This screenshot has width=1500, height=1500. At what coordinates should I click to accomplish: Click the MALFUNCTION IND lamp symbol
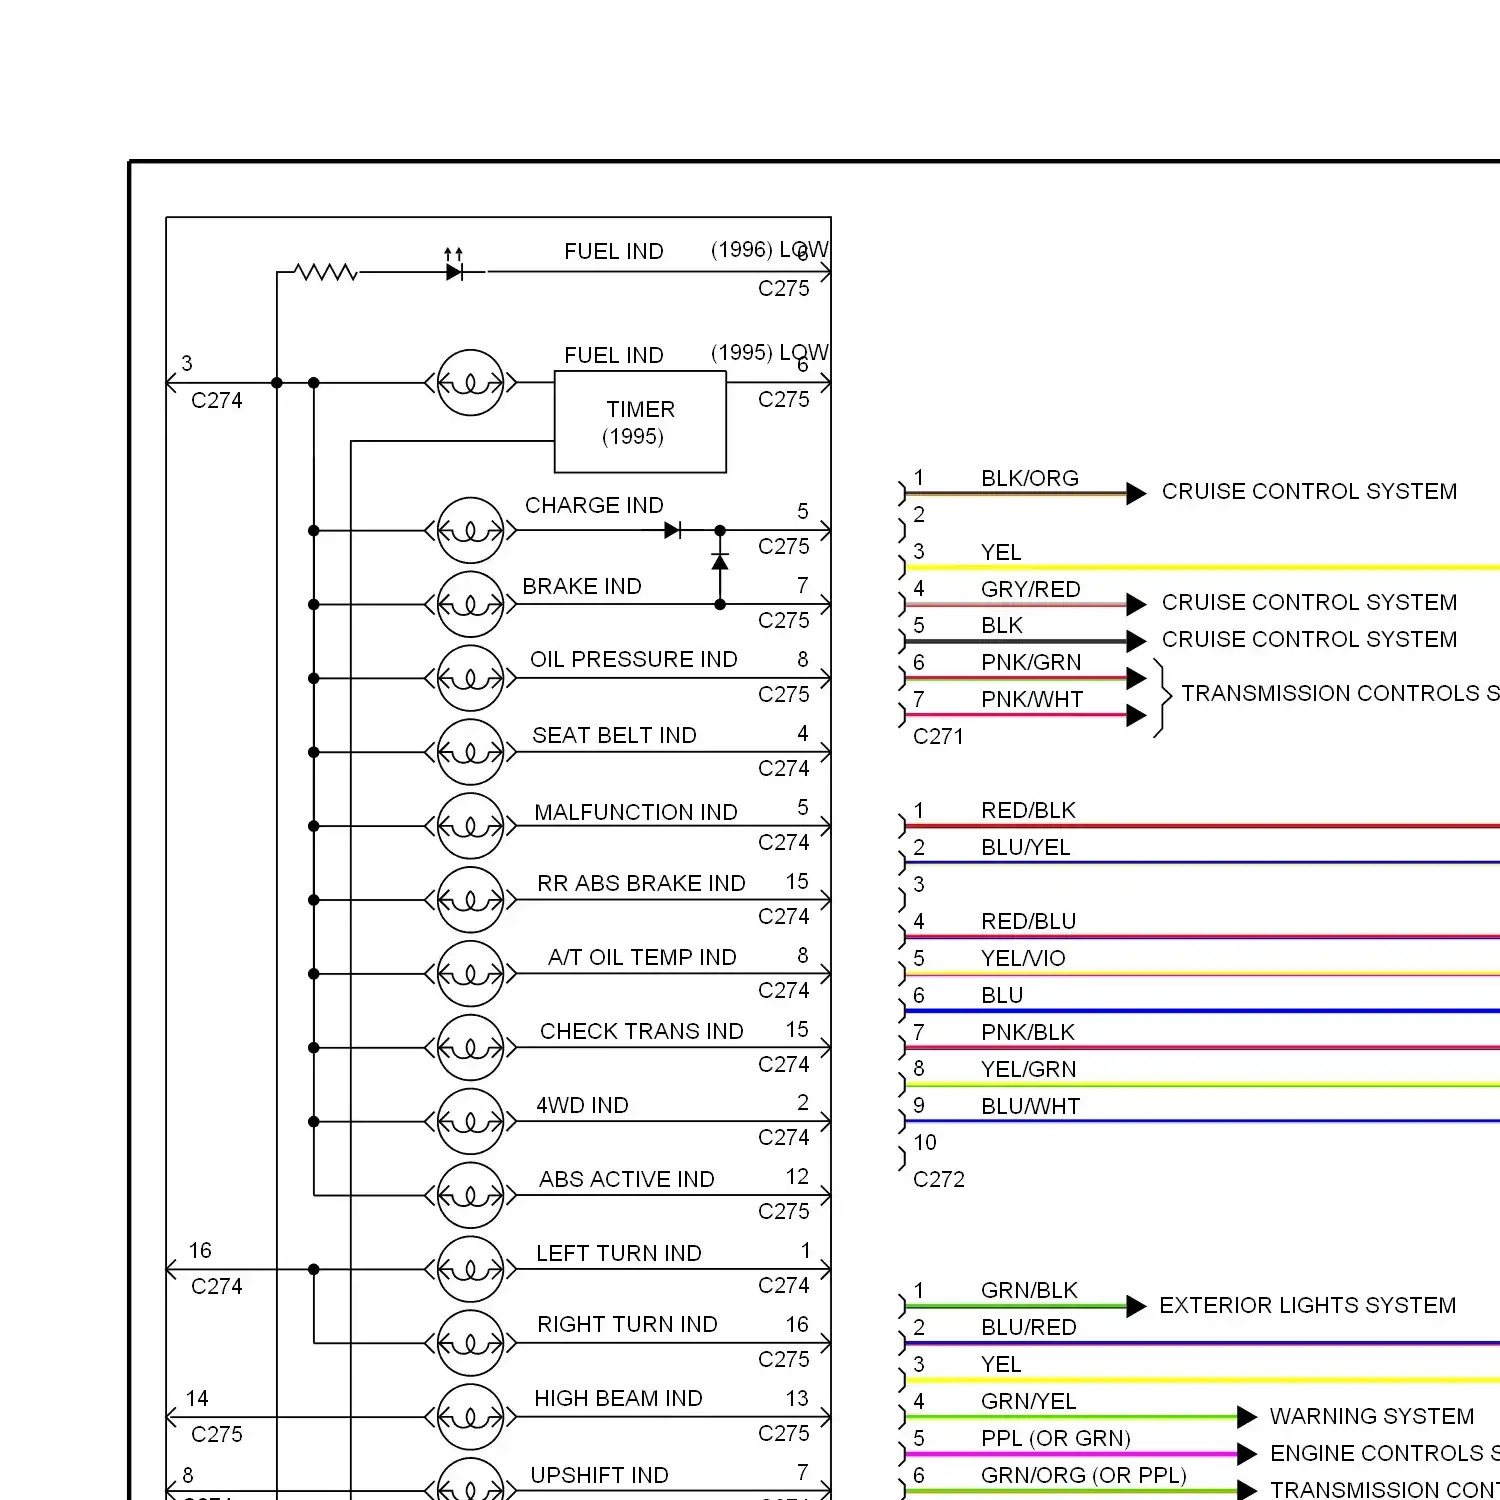(x=470, y=826)
